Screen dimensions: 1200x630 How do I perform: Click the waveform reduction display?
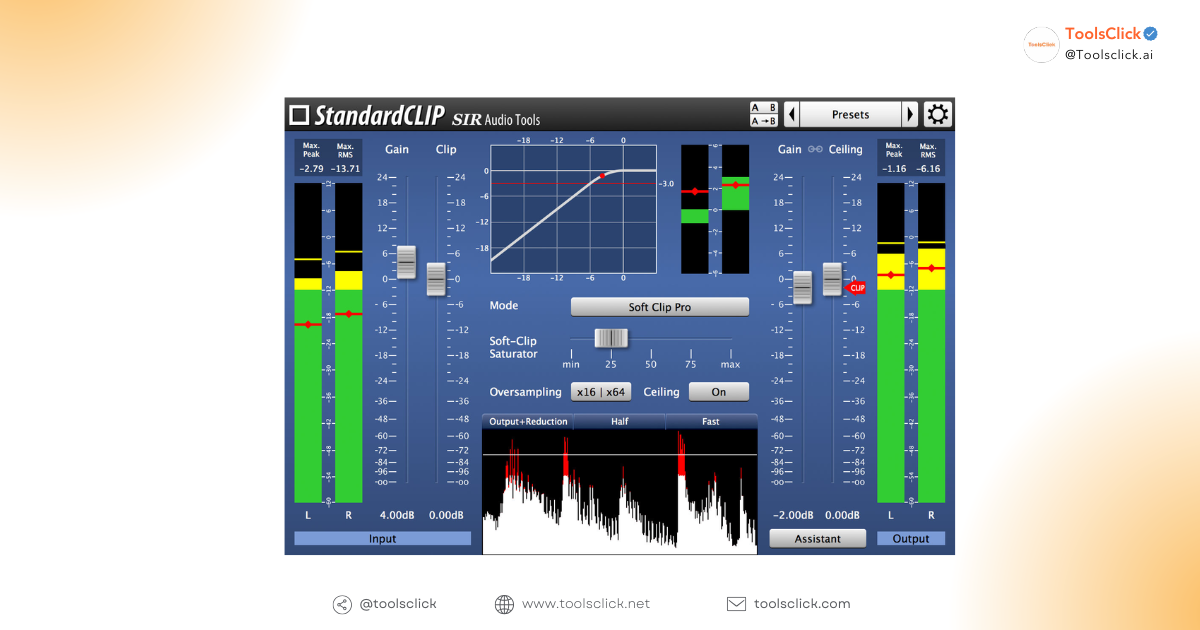(x=620, y=490)
